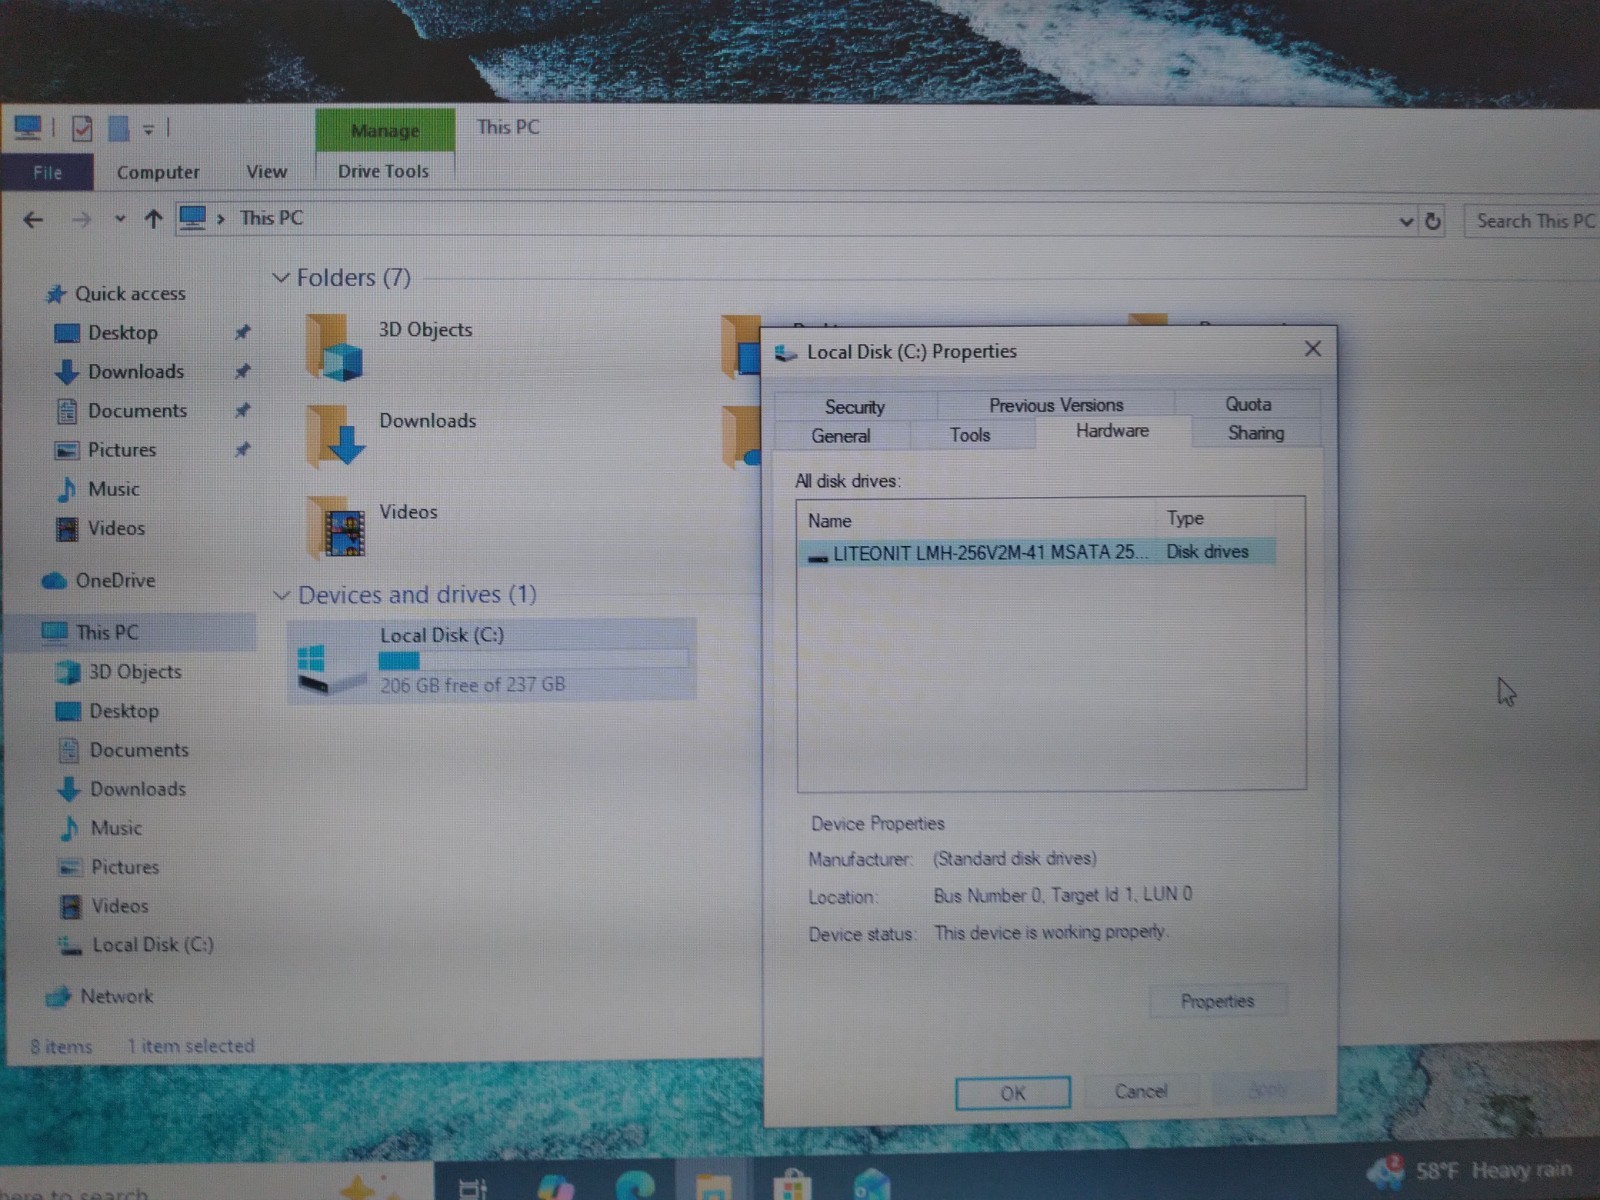
Task: Switch to General tab in Properties
Action: coord(841,436)
